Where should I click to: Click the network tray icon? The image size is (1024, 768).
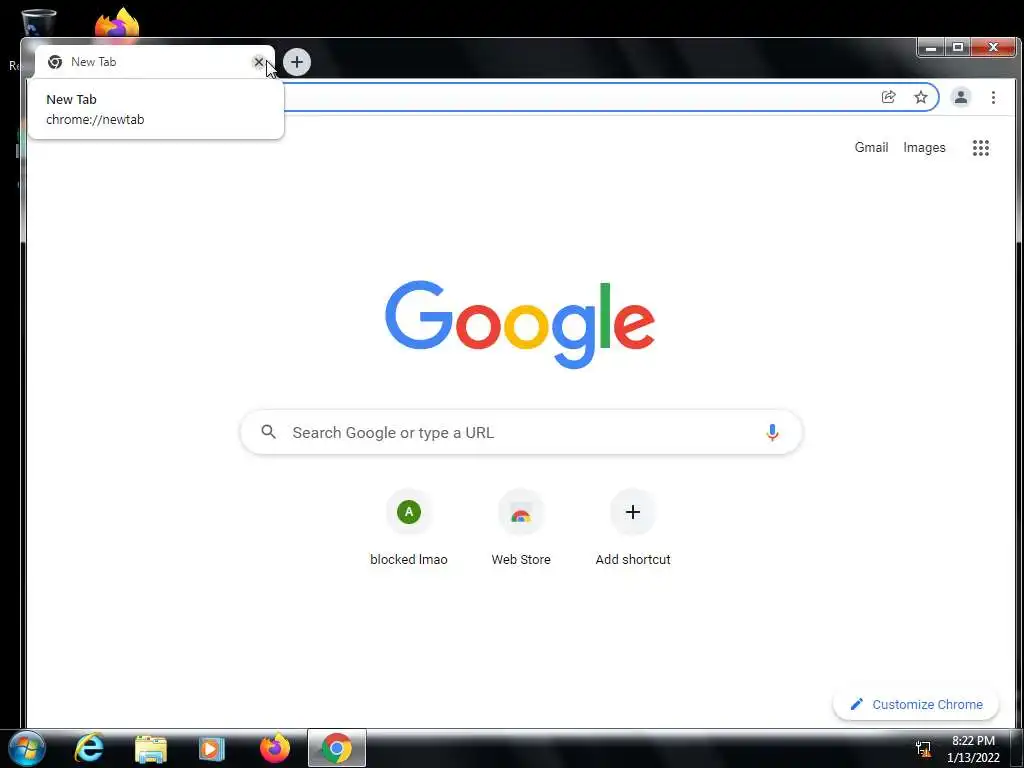click(x=923, y=748)
